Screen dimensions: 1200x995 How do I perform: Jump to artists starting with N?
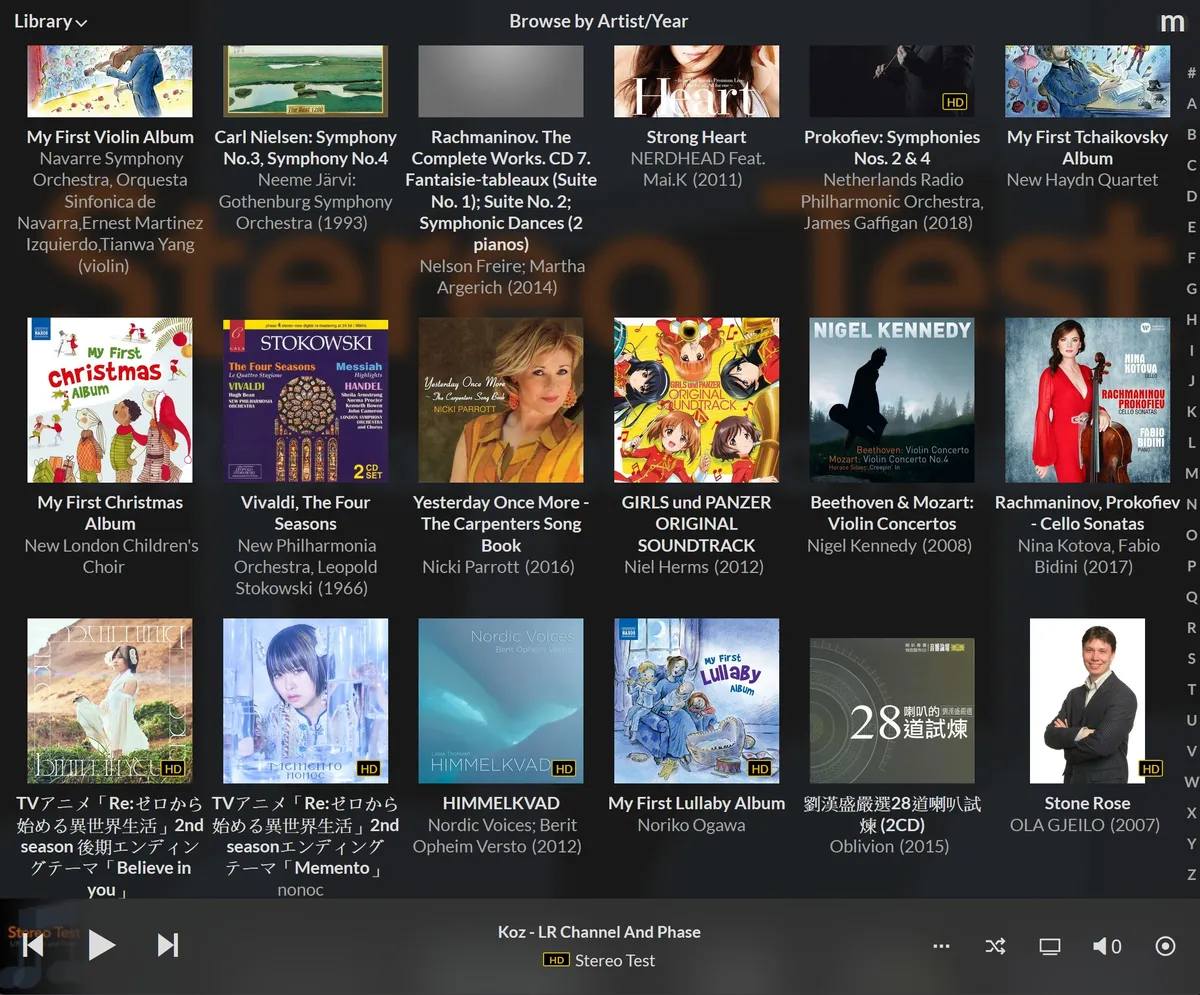(1191, 504)
